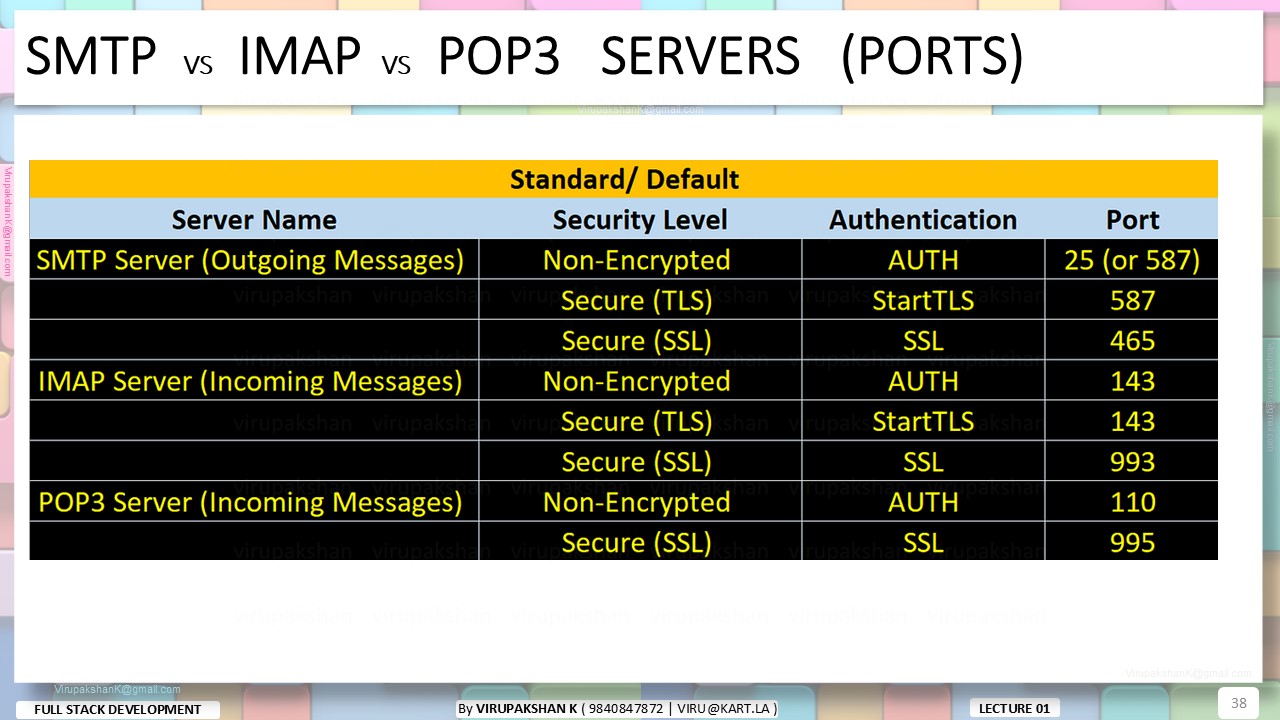Click "SSL" authentication in the 995 row
The image size is (1280, 720).
click(x=923, y=543)
